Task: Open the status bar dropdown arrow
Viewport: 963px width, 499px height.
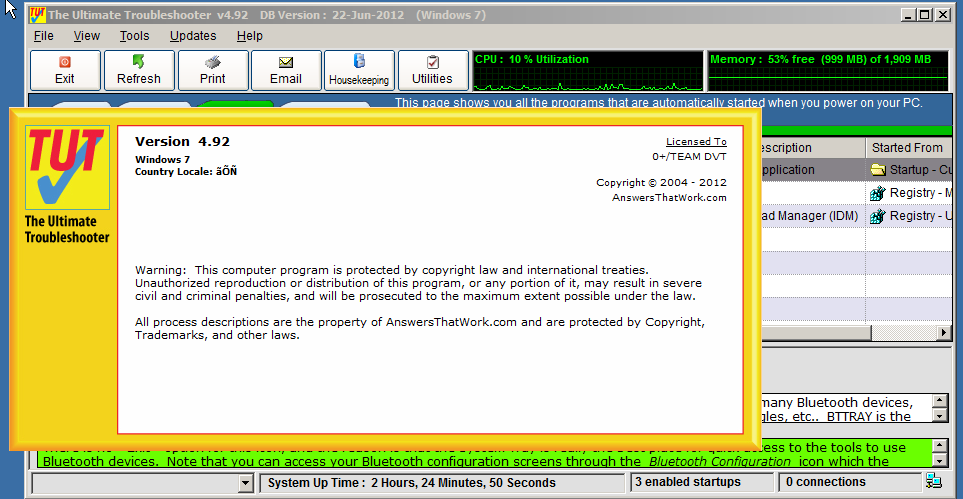Action: click(246, 483)
